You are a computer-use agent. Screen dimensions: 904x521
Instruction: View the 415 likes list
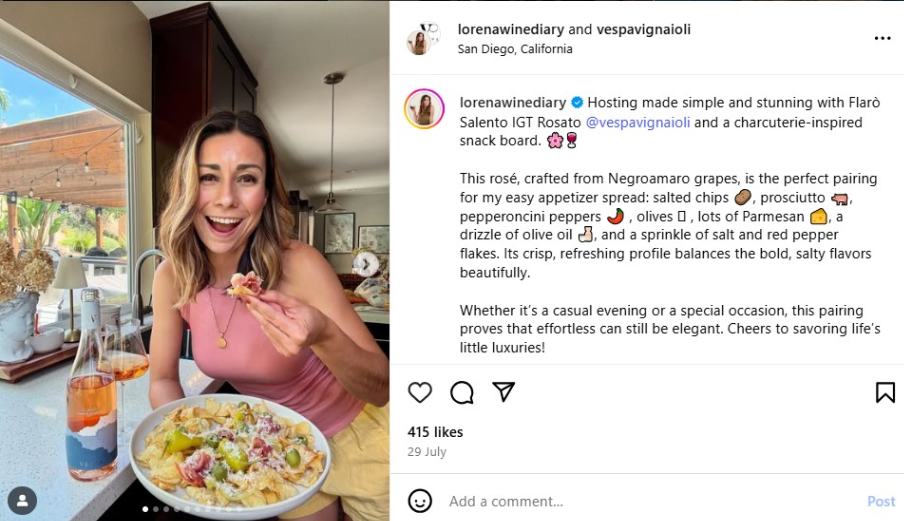[435, 432]
